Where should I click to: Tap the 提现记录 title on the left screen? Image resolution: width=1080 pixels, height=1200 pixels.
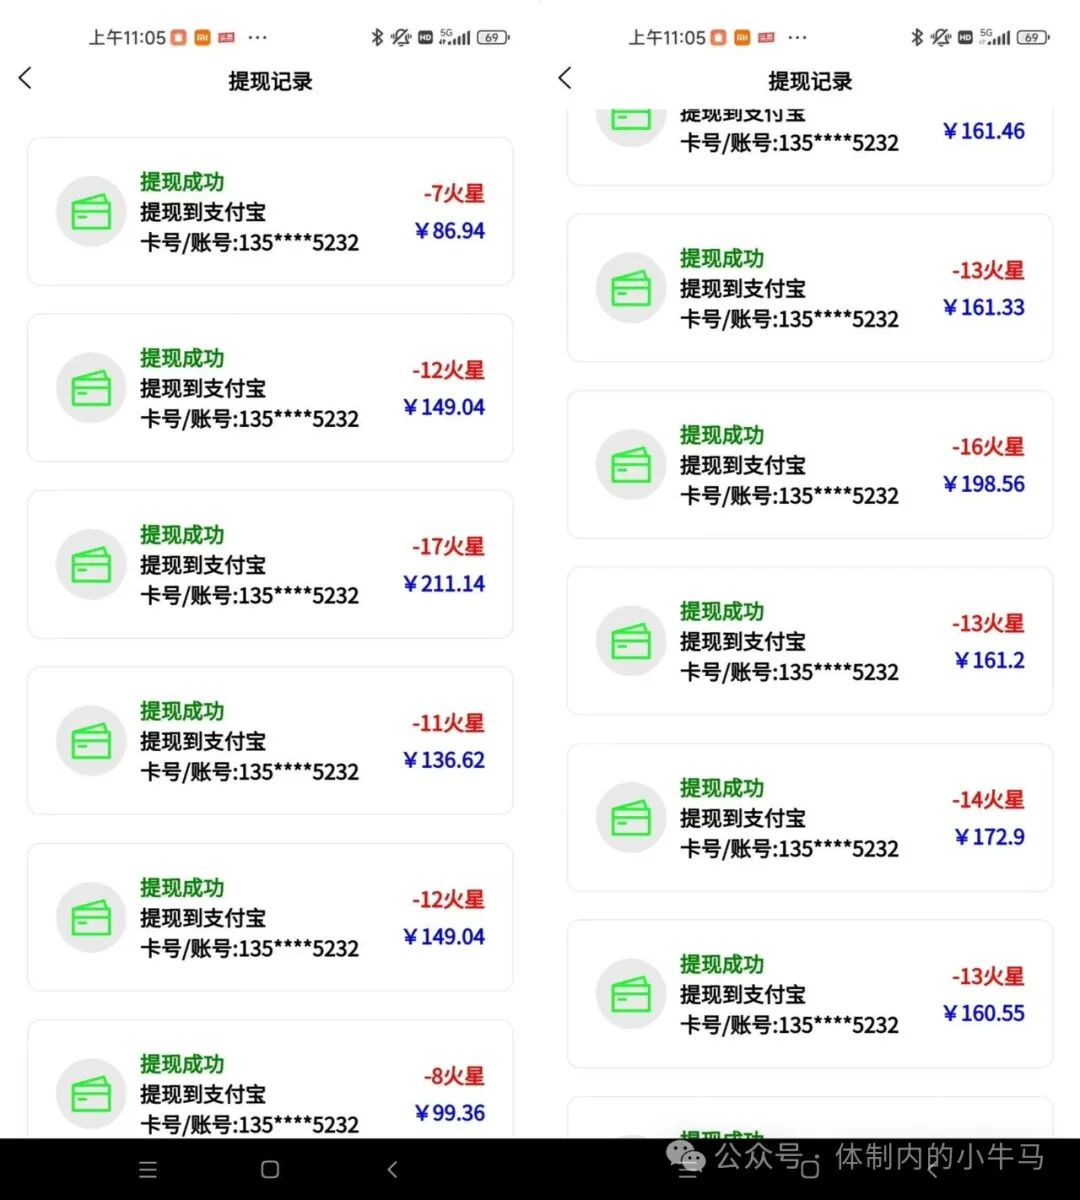pos(270,81)
